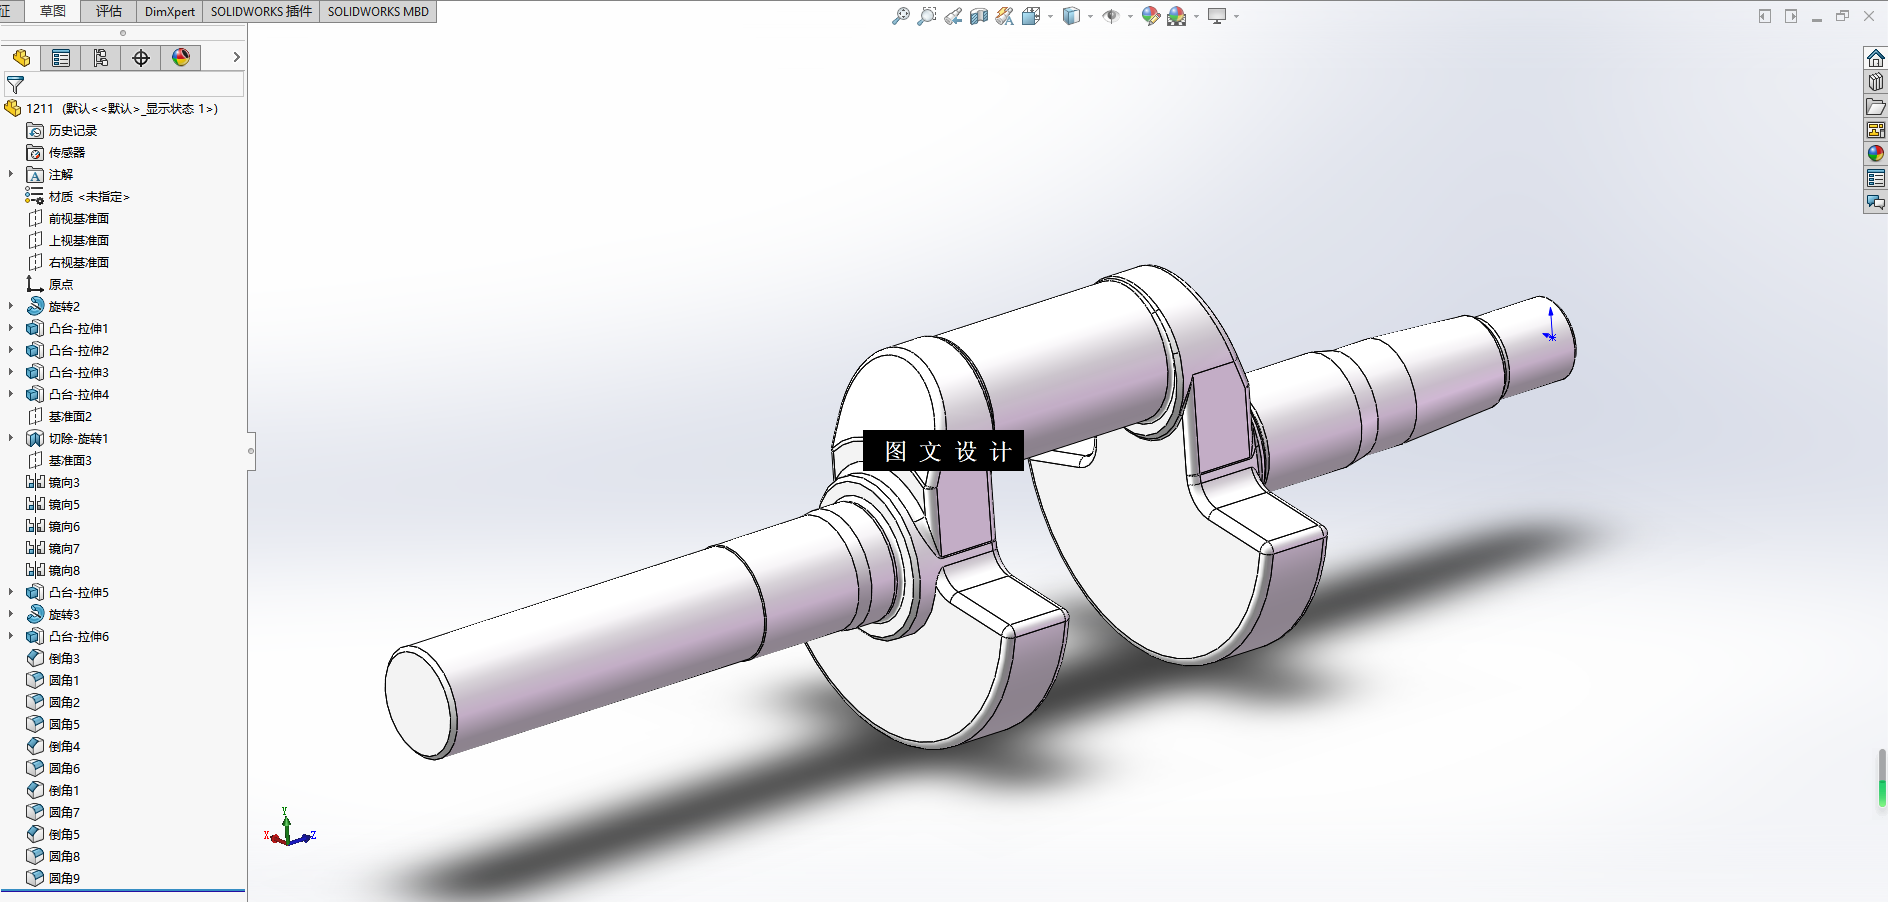Screen dimensions: 1888x902
Task: Select the 凸台-拉伸4 feature
Action: pyautogui.click(x=68, y=394)
